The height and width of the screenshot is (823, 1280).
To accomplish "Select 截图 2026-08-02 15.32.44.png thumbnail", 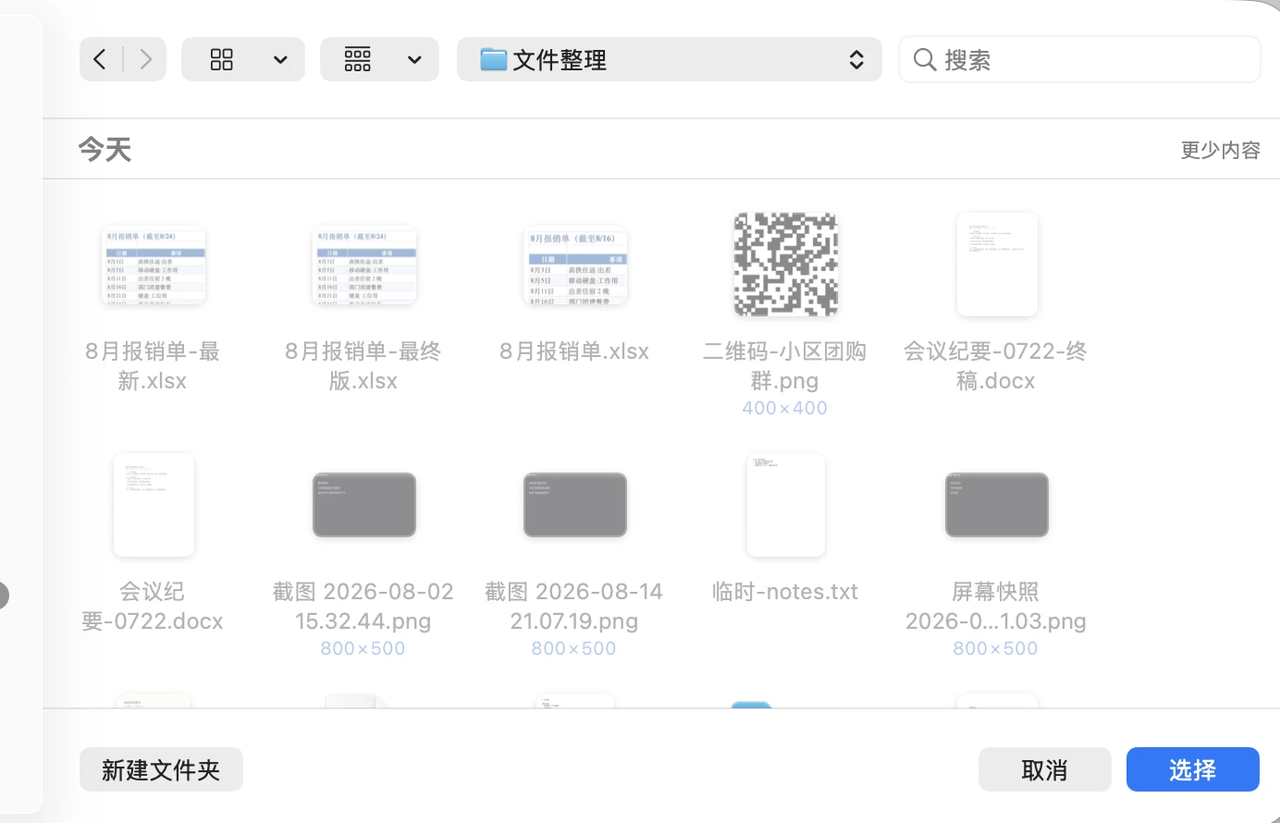I will coord(364,505).
